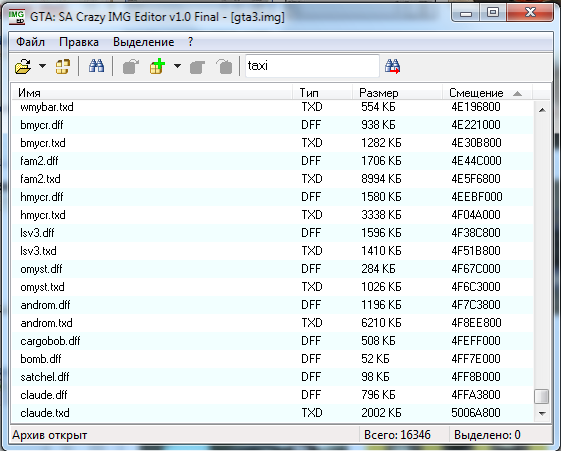Screen dimensions: 561x451
Task: Open the Правка menu
Action: click(79, 42)
